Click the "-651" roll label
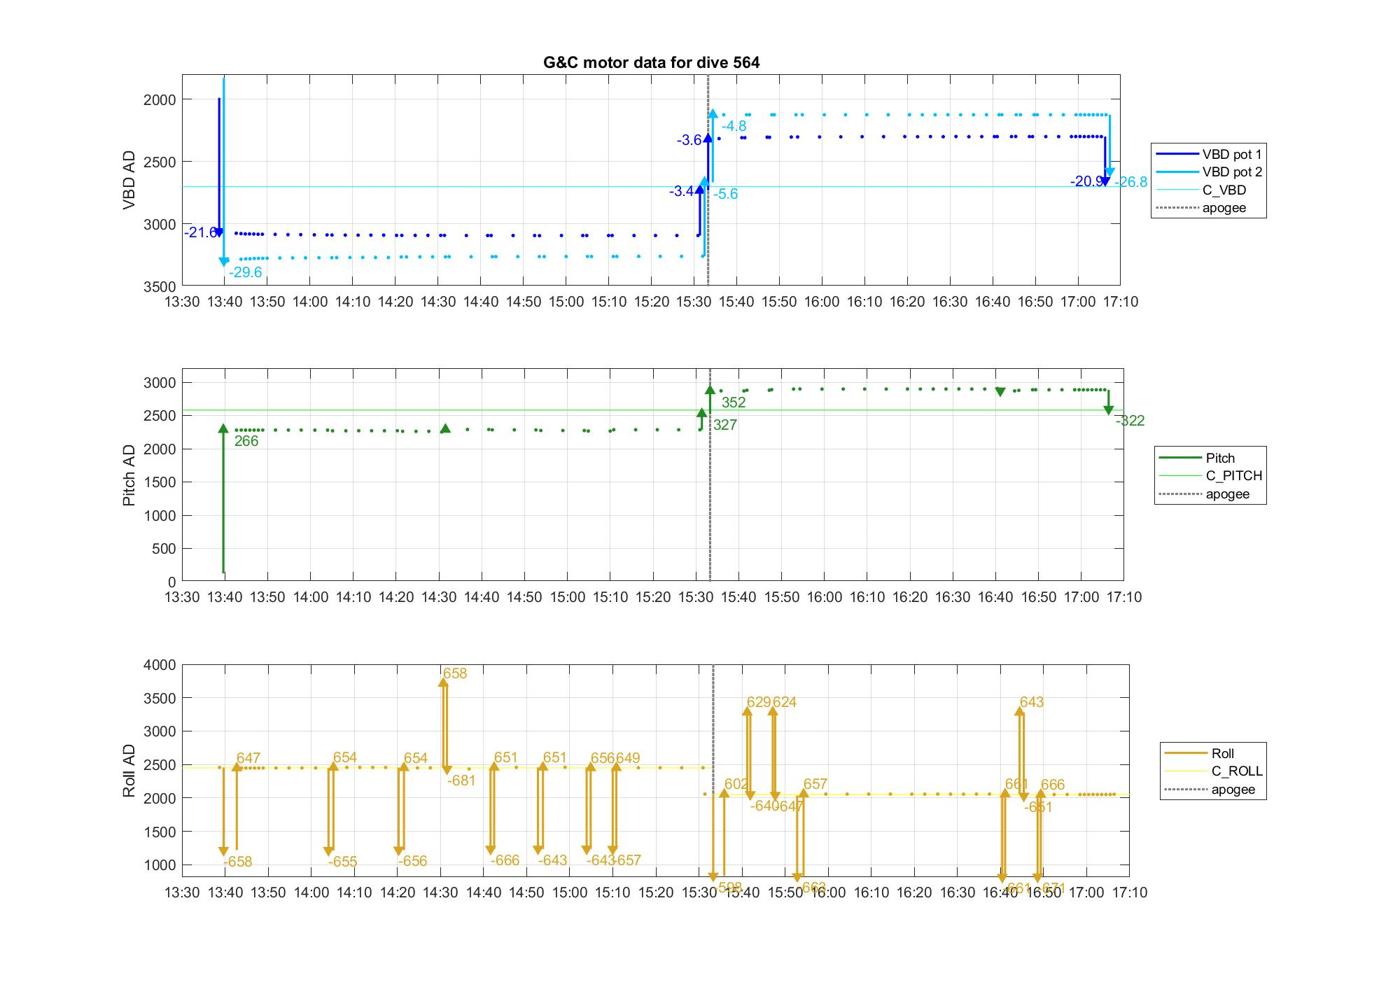Image resolution: width=1400 pixels, height=986 pixels. click(1038, 807)
